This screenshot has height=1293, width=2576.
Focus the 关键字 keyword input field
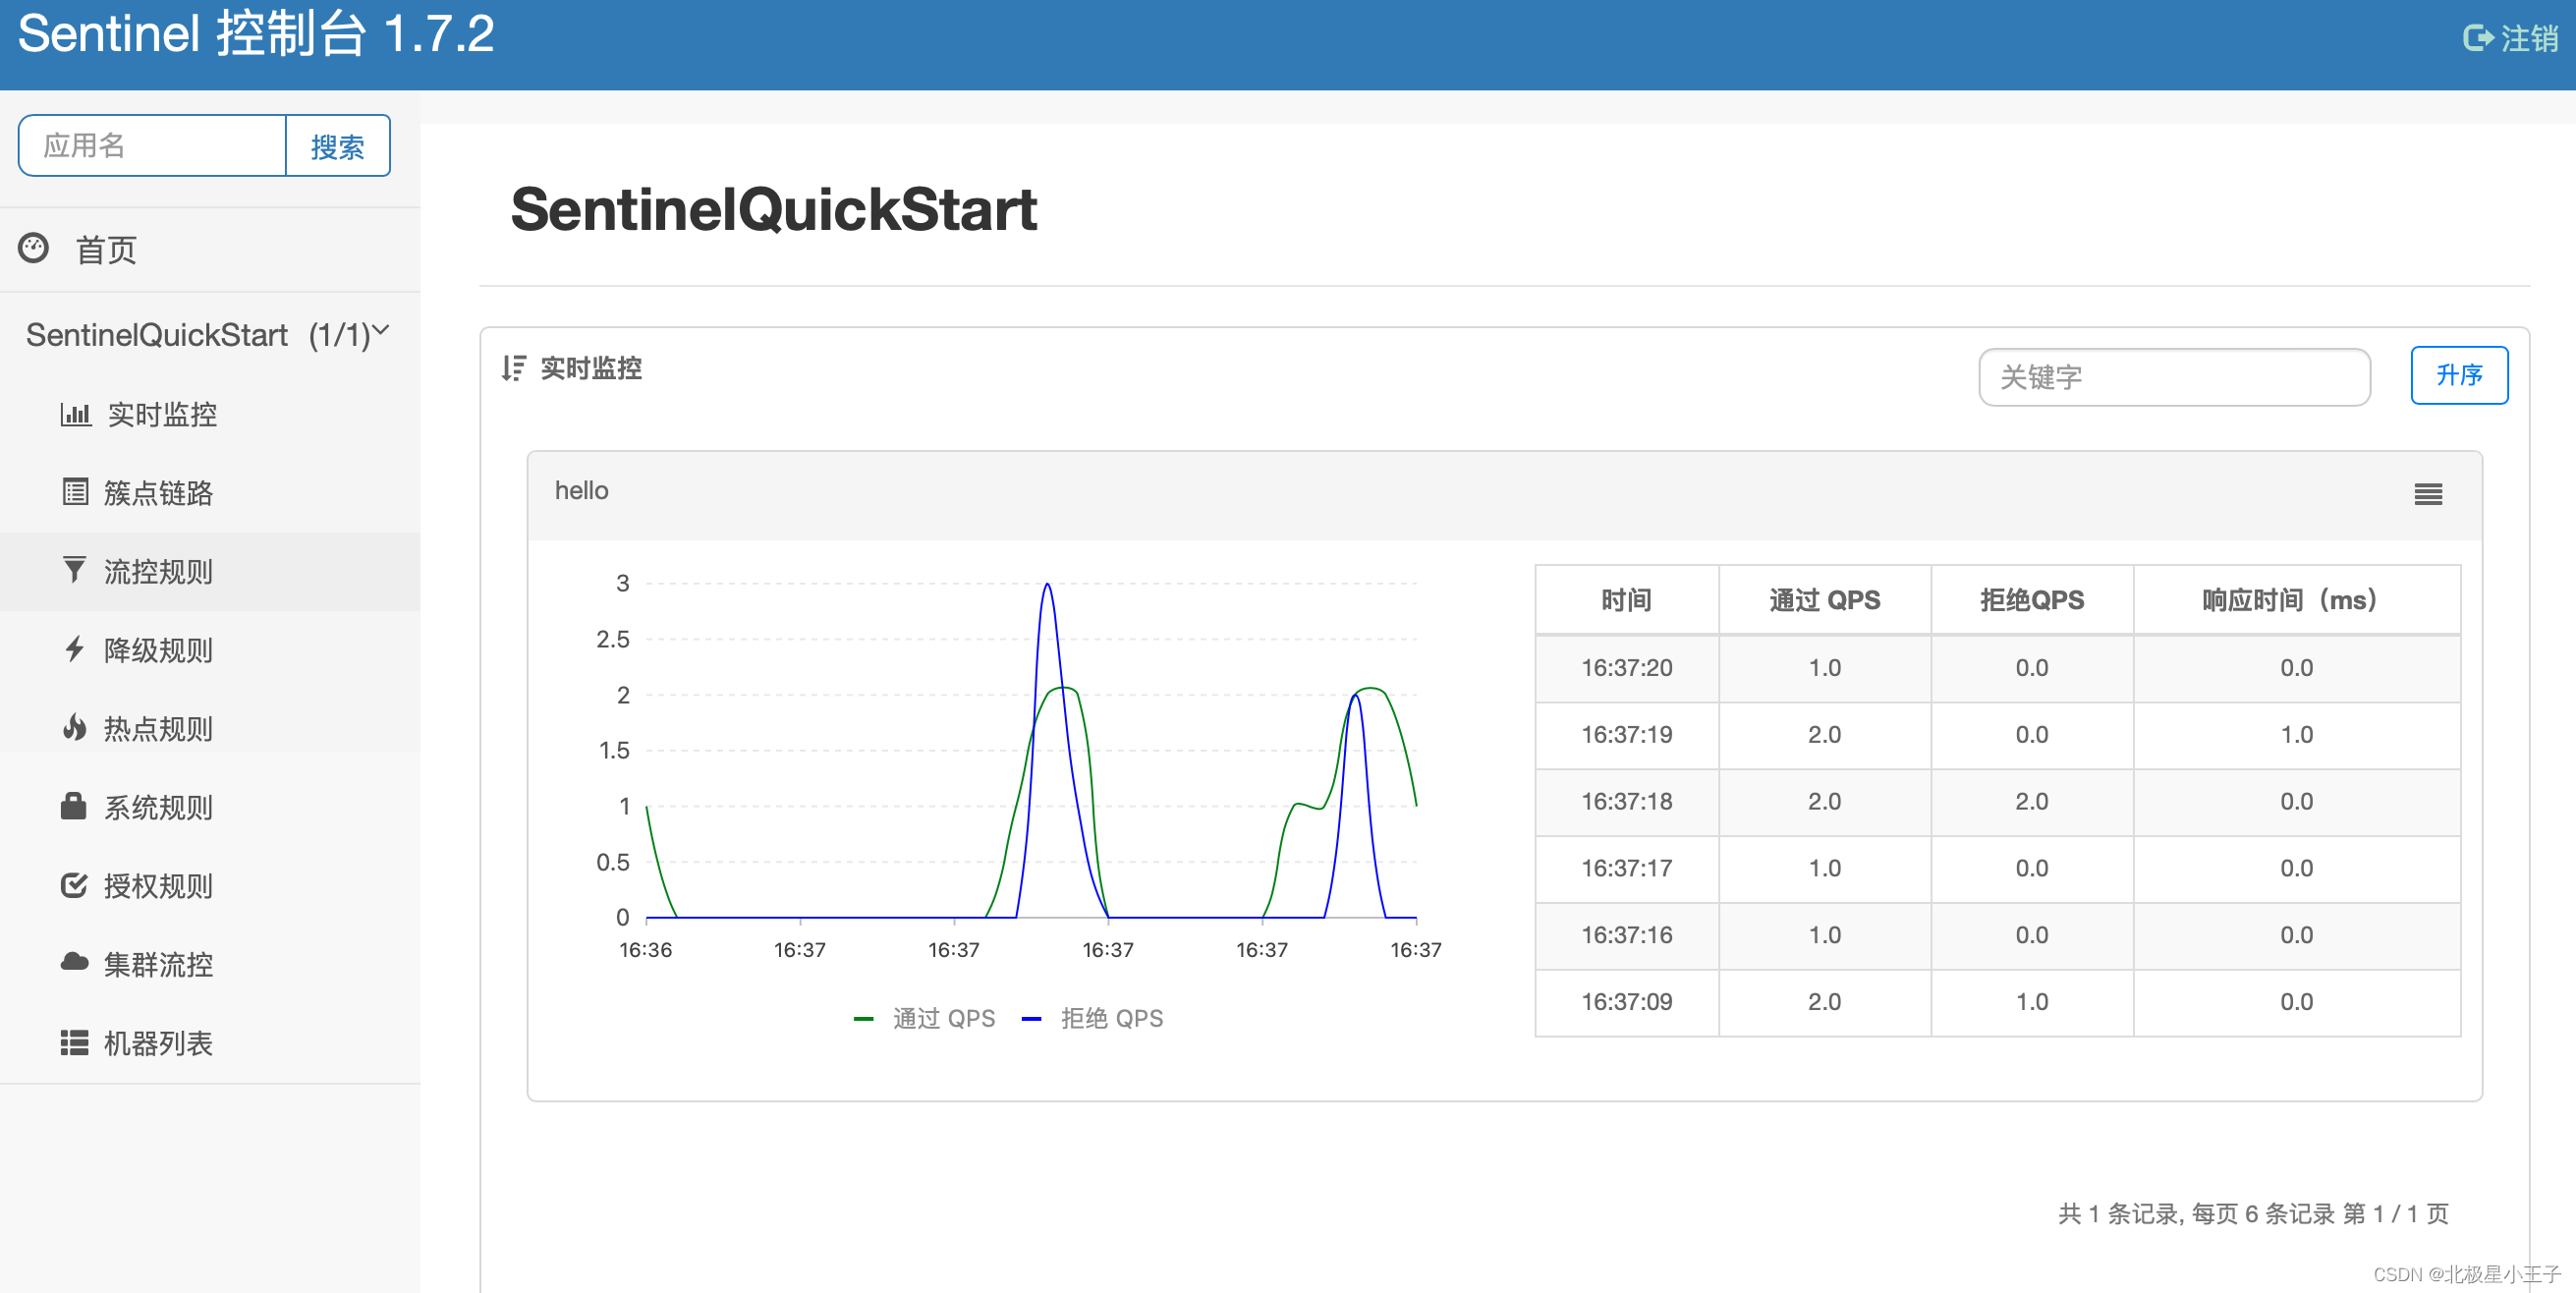coord(2173,377)
